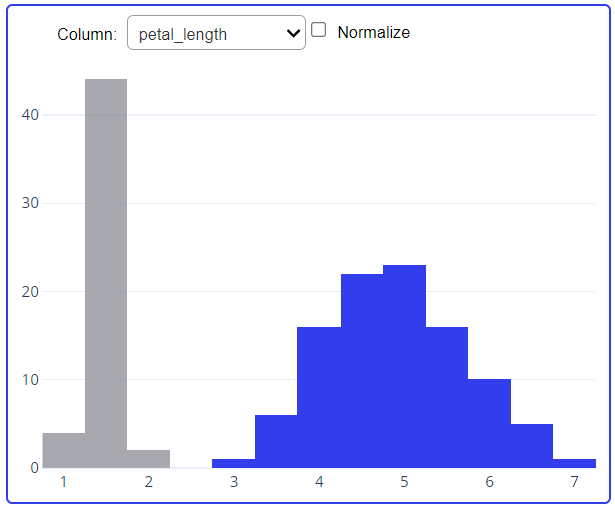The image size is (615, 507).
Task: Click the Normalize label text
Action: pyautogui.click(x=373, y=33)
